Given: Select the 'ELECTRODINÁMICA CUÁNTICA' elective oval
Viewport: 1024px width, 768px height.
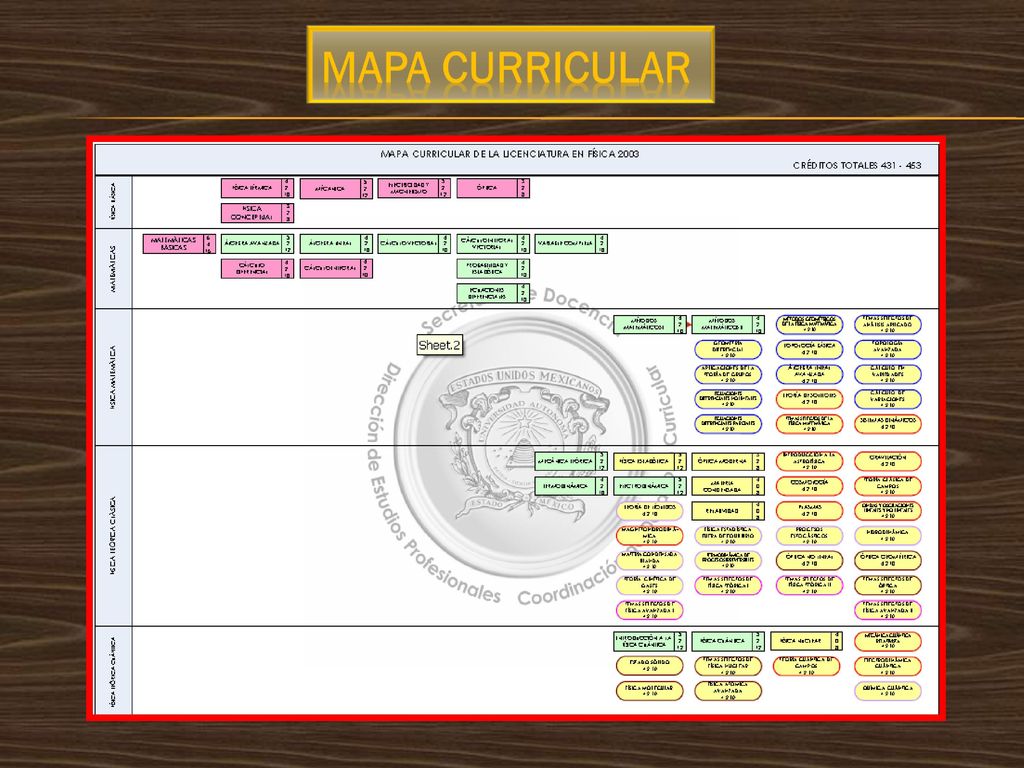Looking at the screenshot, I should [x=888, y=666].
